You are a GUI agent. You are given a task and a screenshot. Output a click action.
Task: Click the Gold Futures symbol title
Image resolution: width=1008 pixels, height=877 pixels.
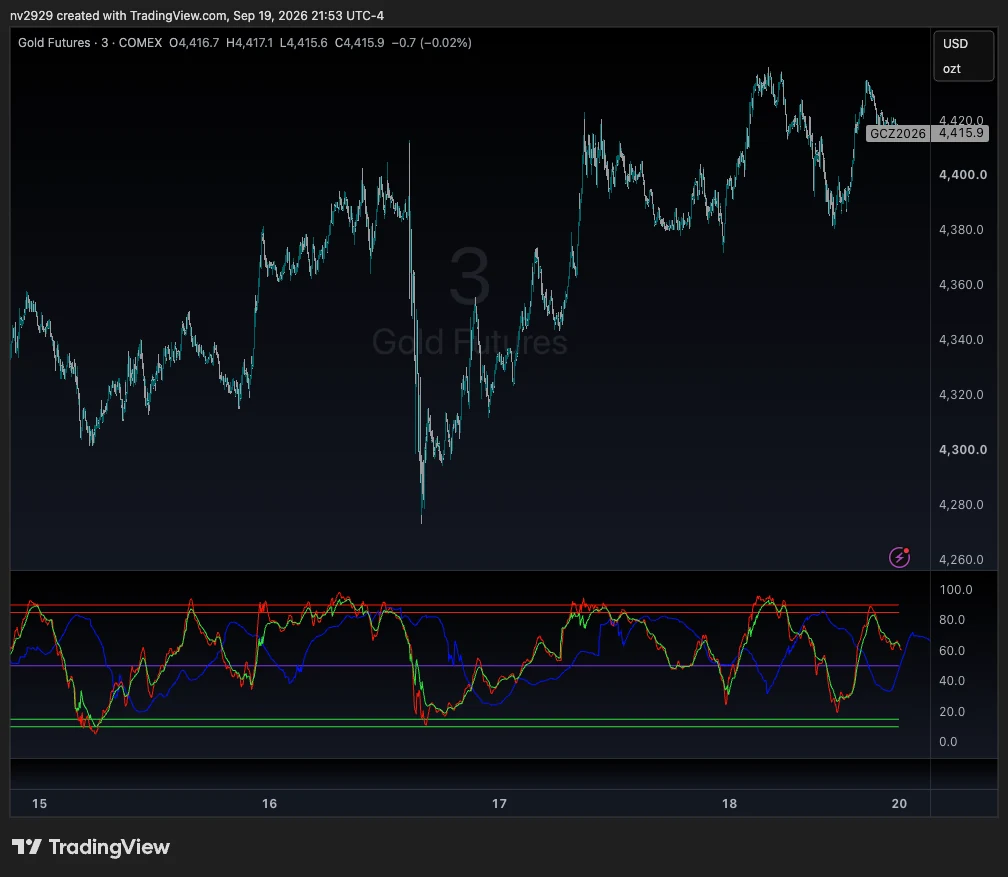tap(54, 42)
